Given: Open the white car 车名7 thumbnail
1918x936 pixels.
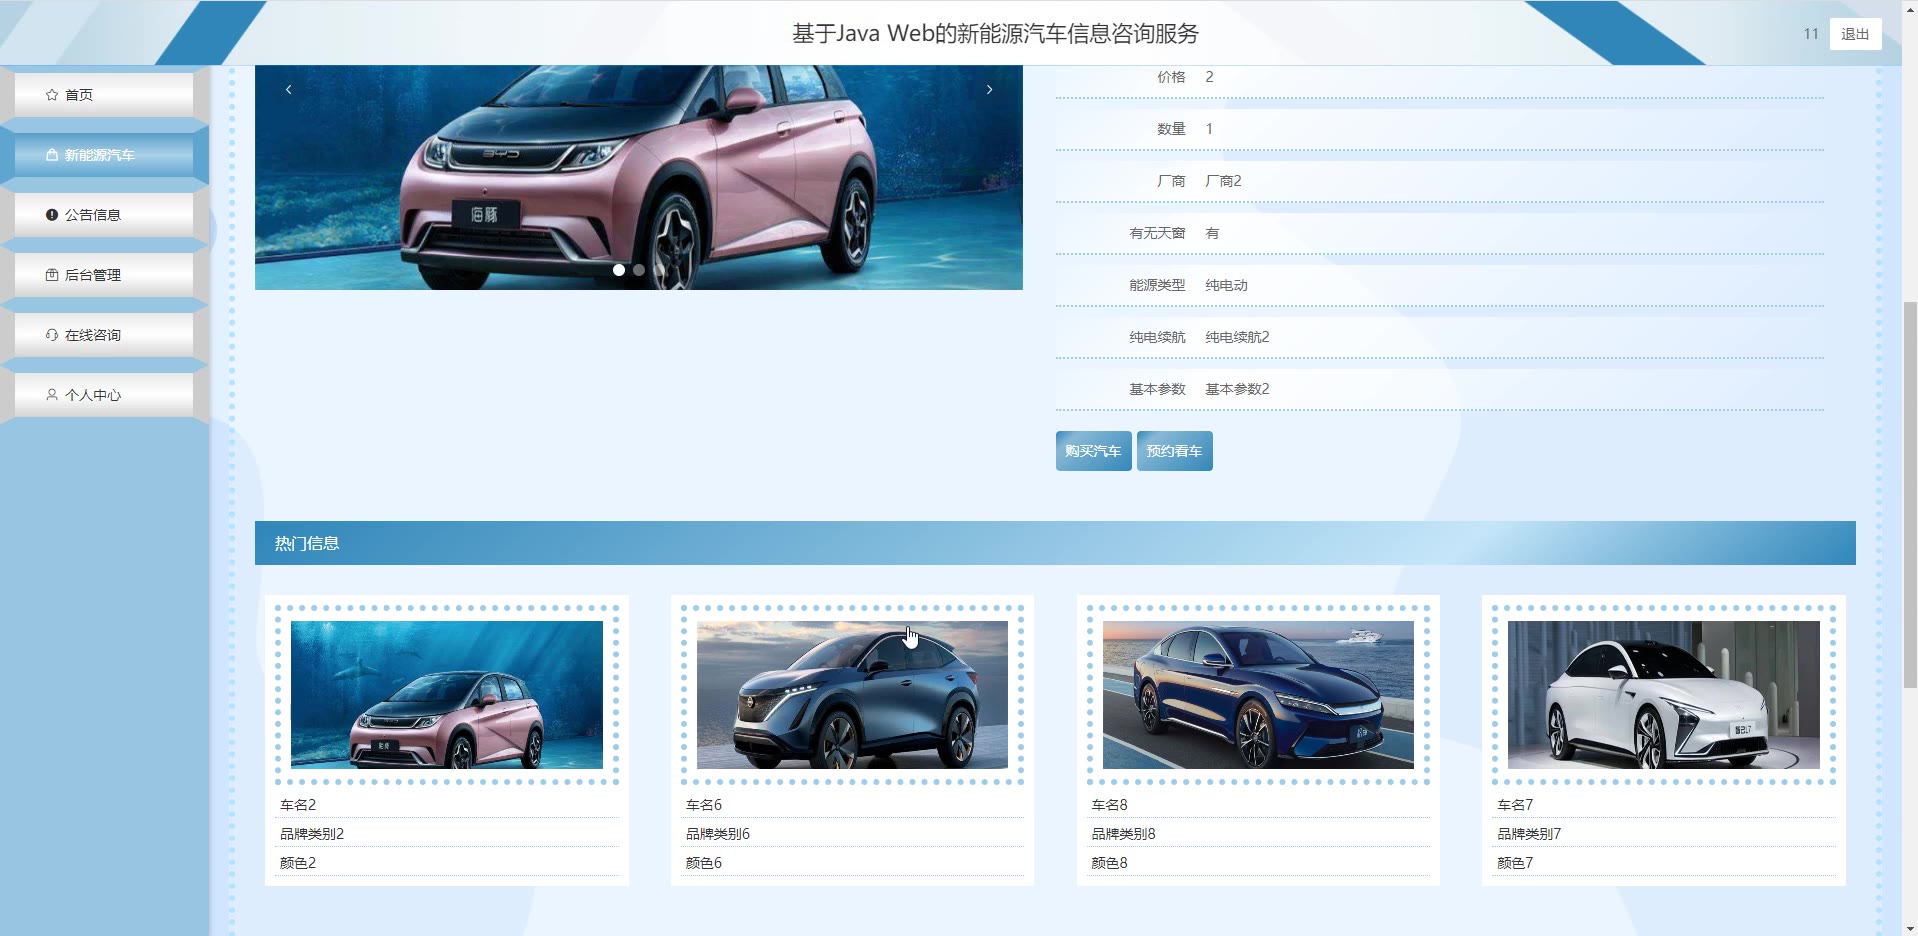Looking at the screenshot, I should point(1664,695).
